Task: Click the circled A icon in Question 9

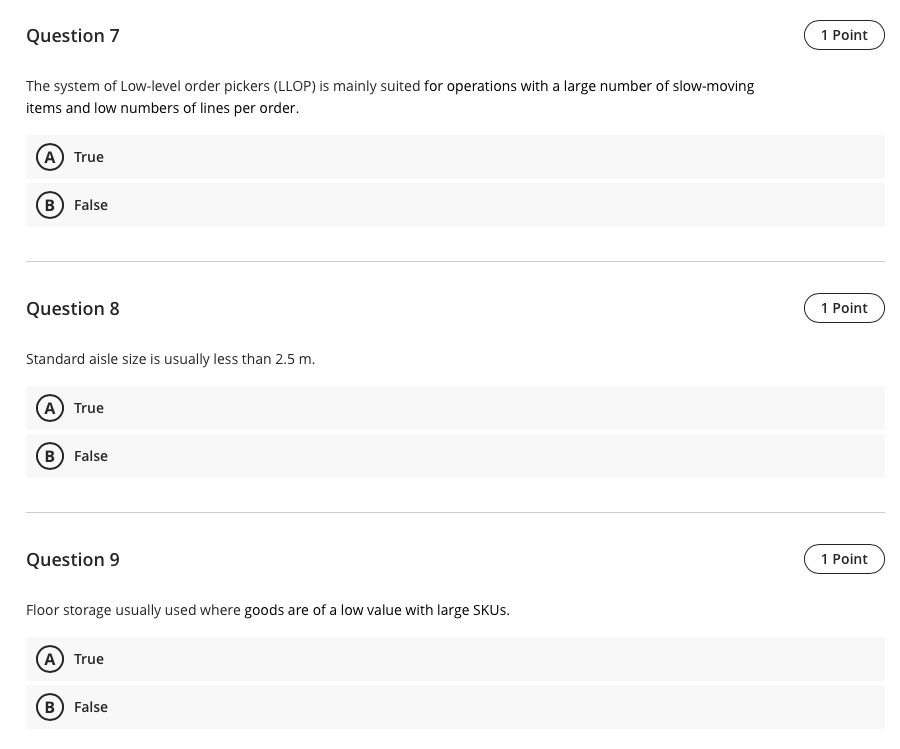Action: pos(50,659)
